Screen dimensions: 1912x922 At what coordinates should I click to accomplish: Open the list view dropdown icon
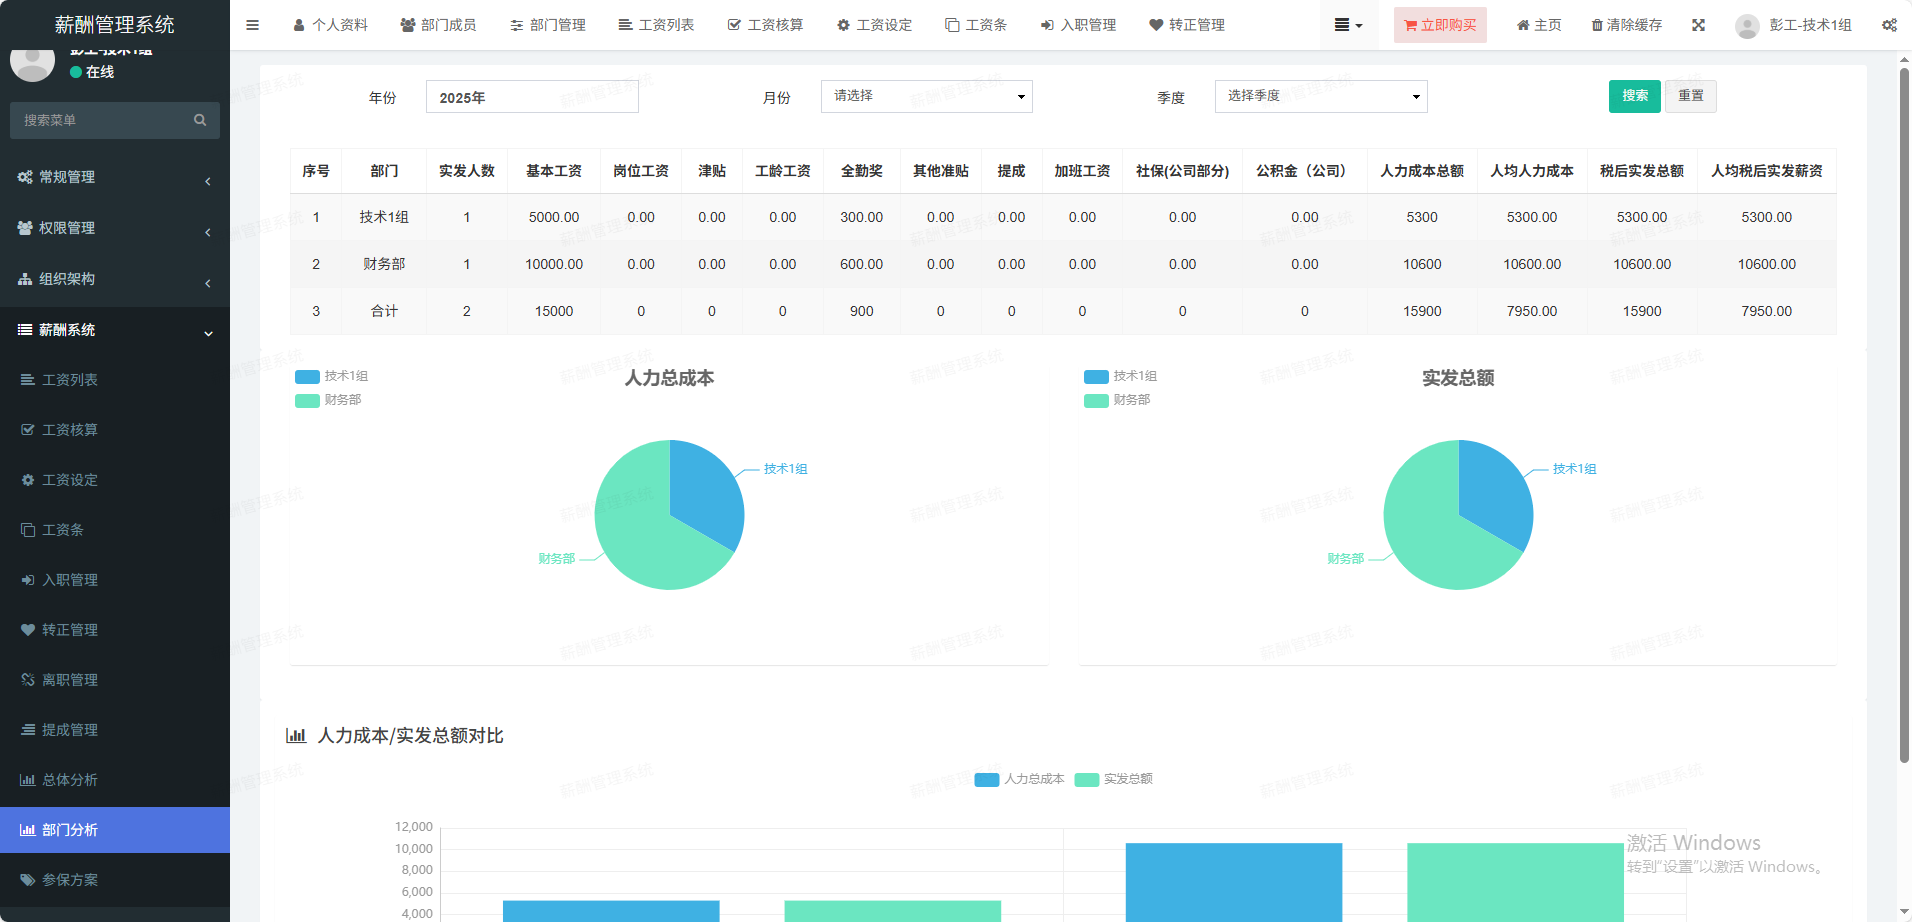coord(1348,25)
